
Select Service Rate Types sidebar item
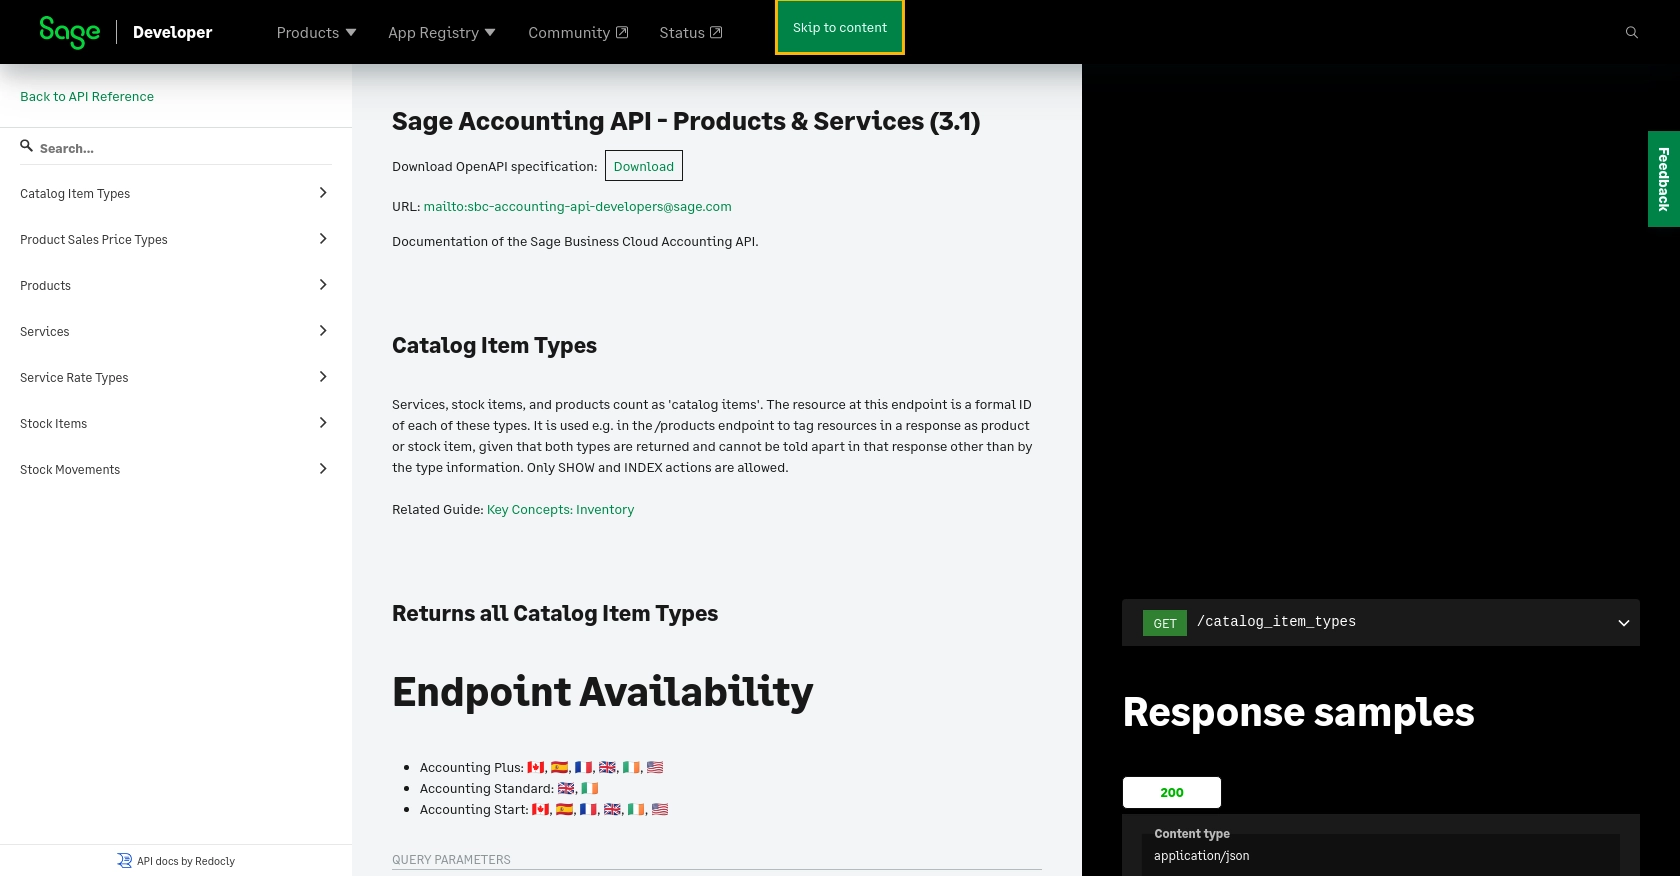pos(176,377)
